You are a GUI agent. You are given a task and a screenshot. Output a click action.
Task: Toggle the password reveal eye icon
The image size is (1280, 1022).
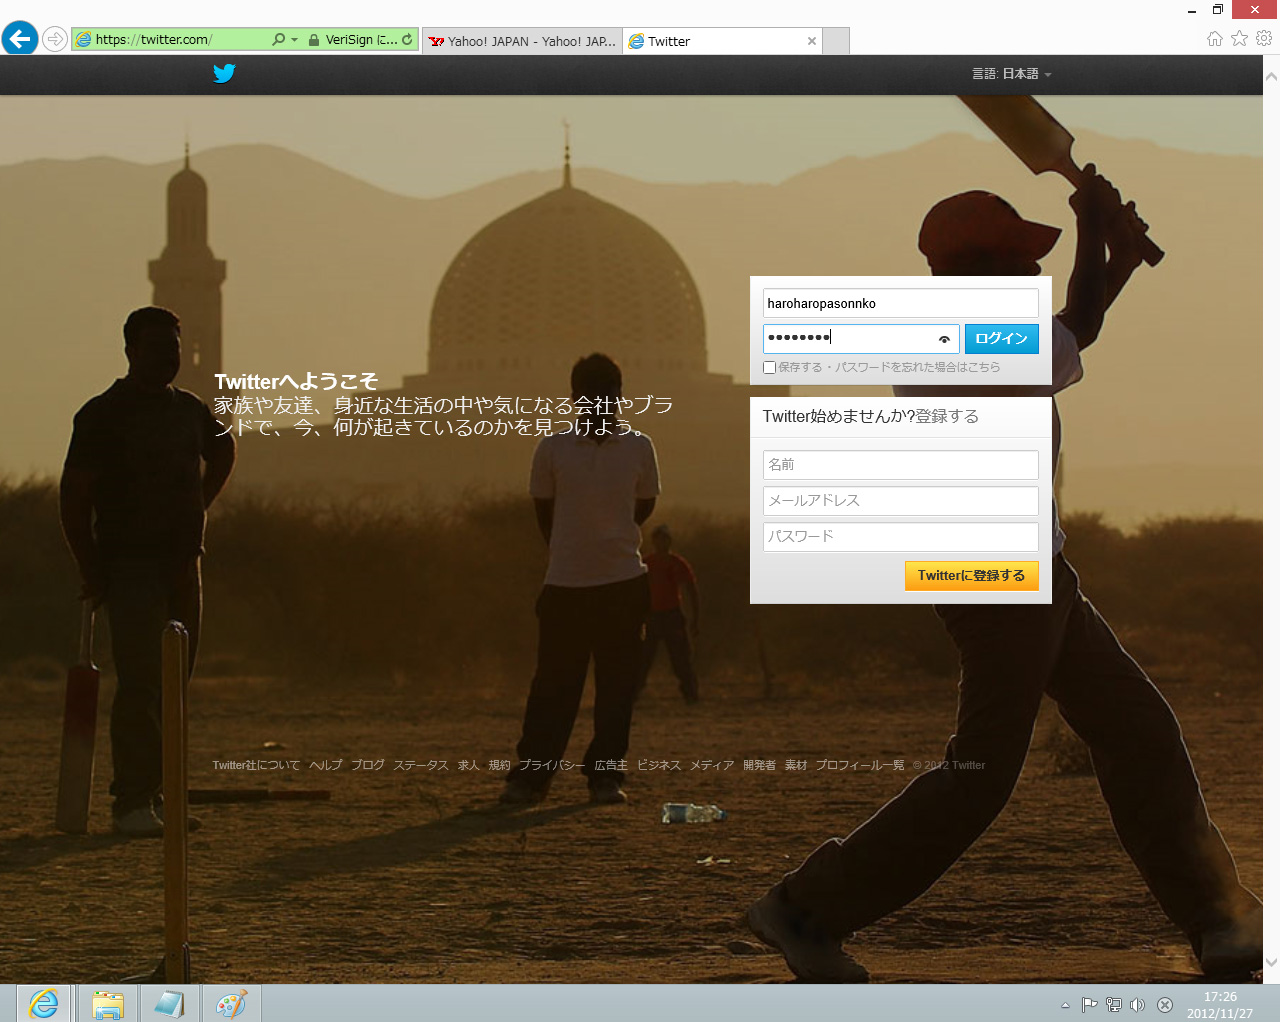(x=944, y=339)
